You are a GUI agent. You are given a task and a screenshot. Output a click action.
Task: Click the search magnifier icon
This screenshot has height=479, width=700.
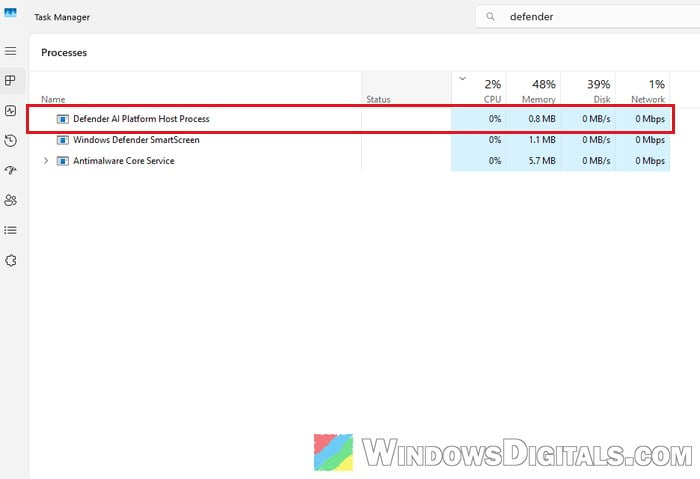point(490,17)
